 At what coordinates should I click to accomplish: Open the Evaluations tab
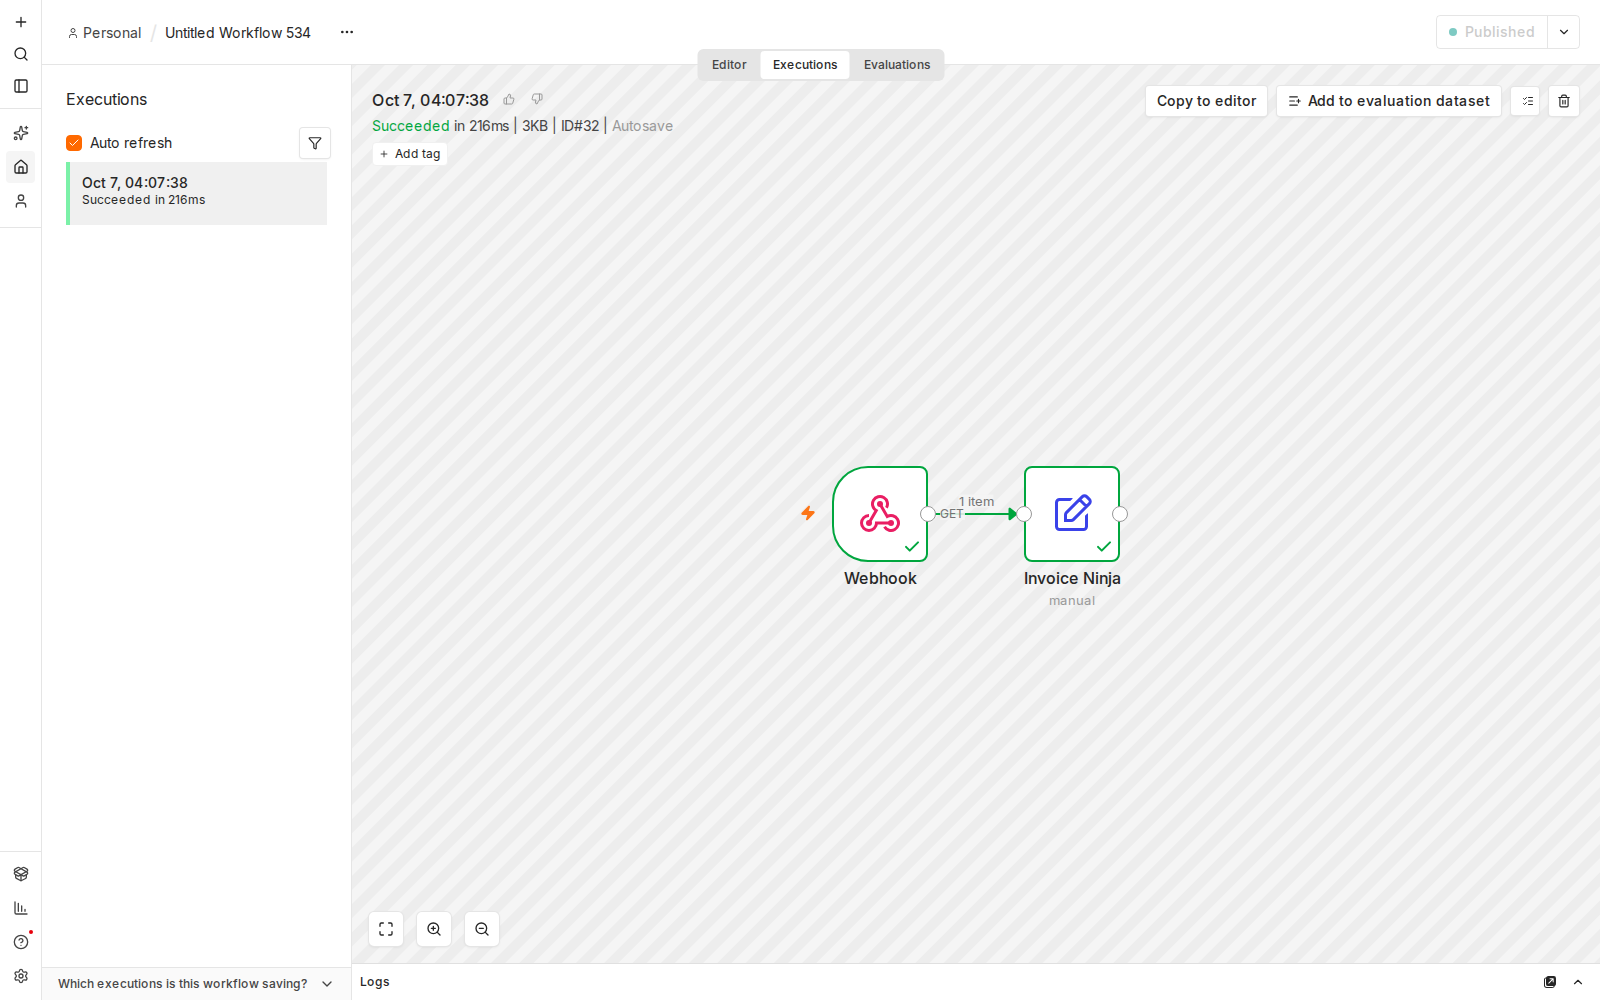tap(897, 65)
